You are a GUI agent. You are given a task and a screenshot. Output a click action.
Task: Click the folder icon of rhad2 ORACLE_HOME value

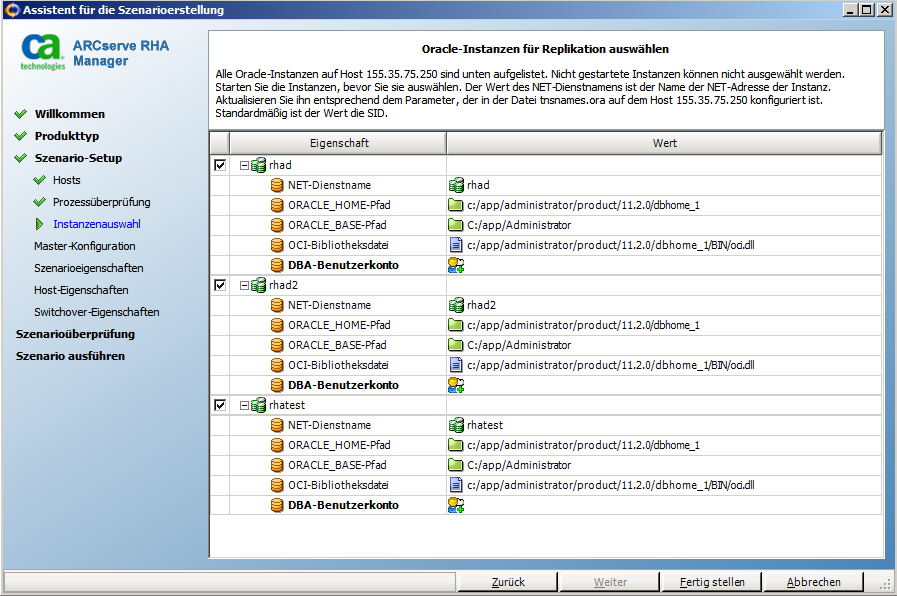(456, 325)
